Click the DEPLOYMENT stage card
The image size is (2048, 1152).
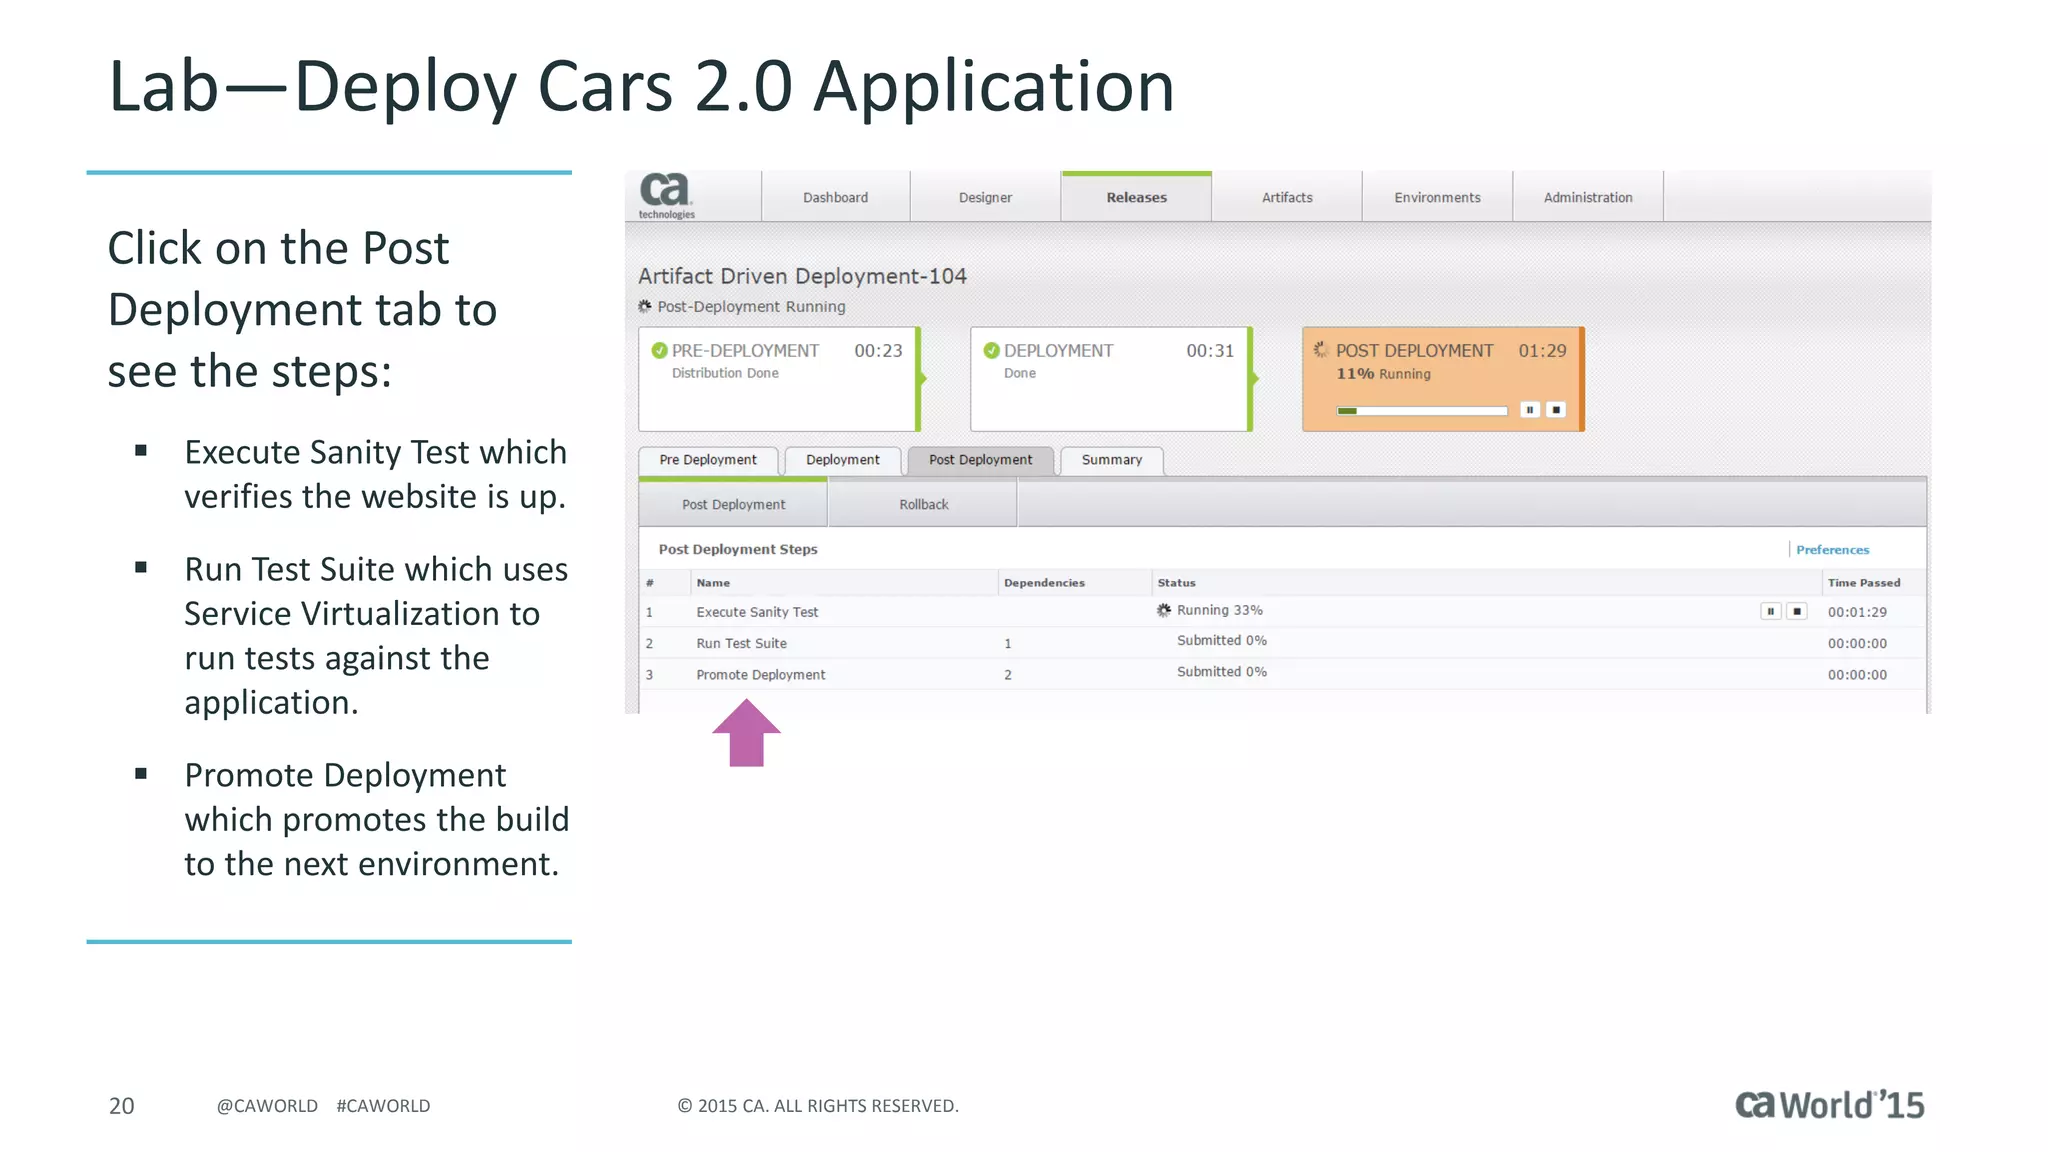pos(1111,379)
